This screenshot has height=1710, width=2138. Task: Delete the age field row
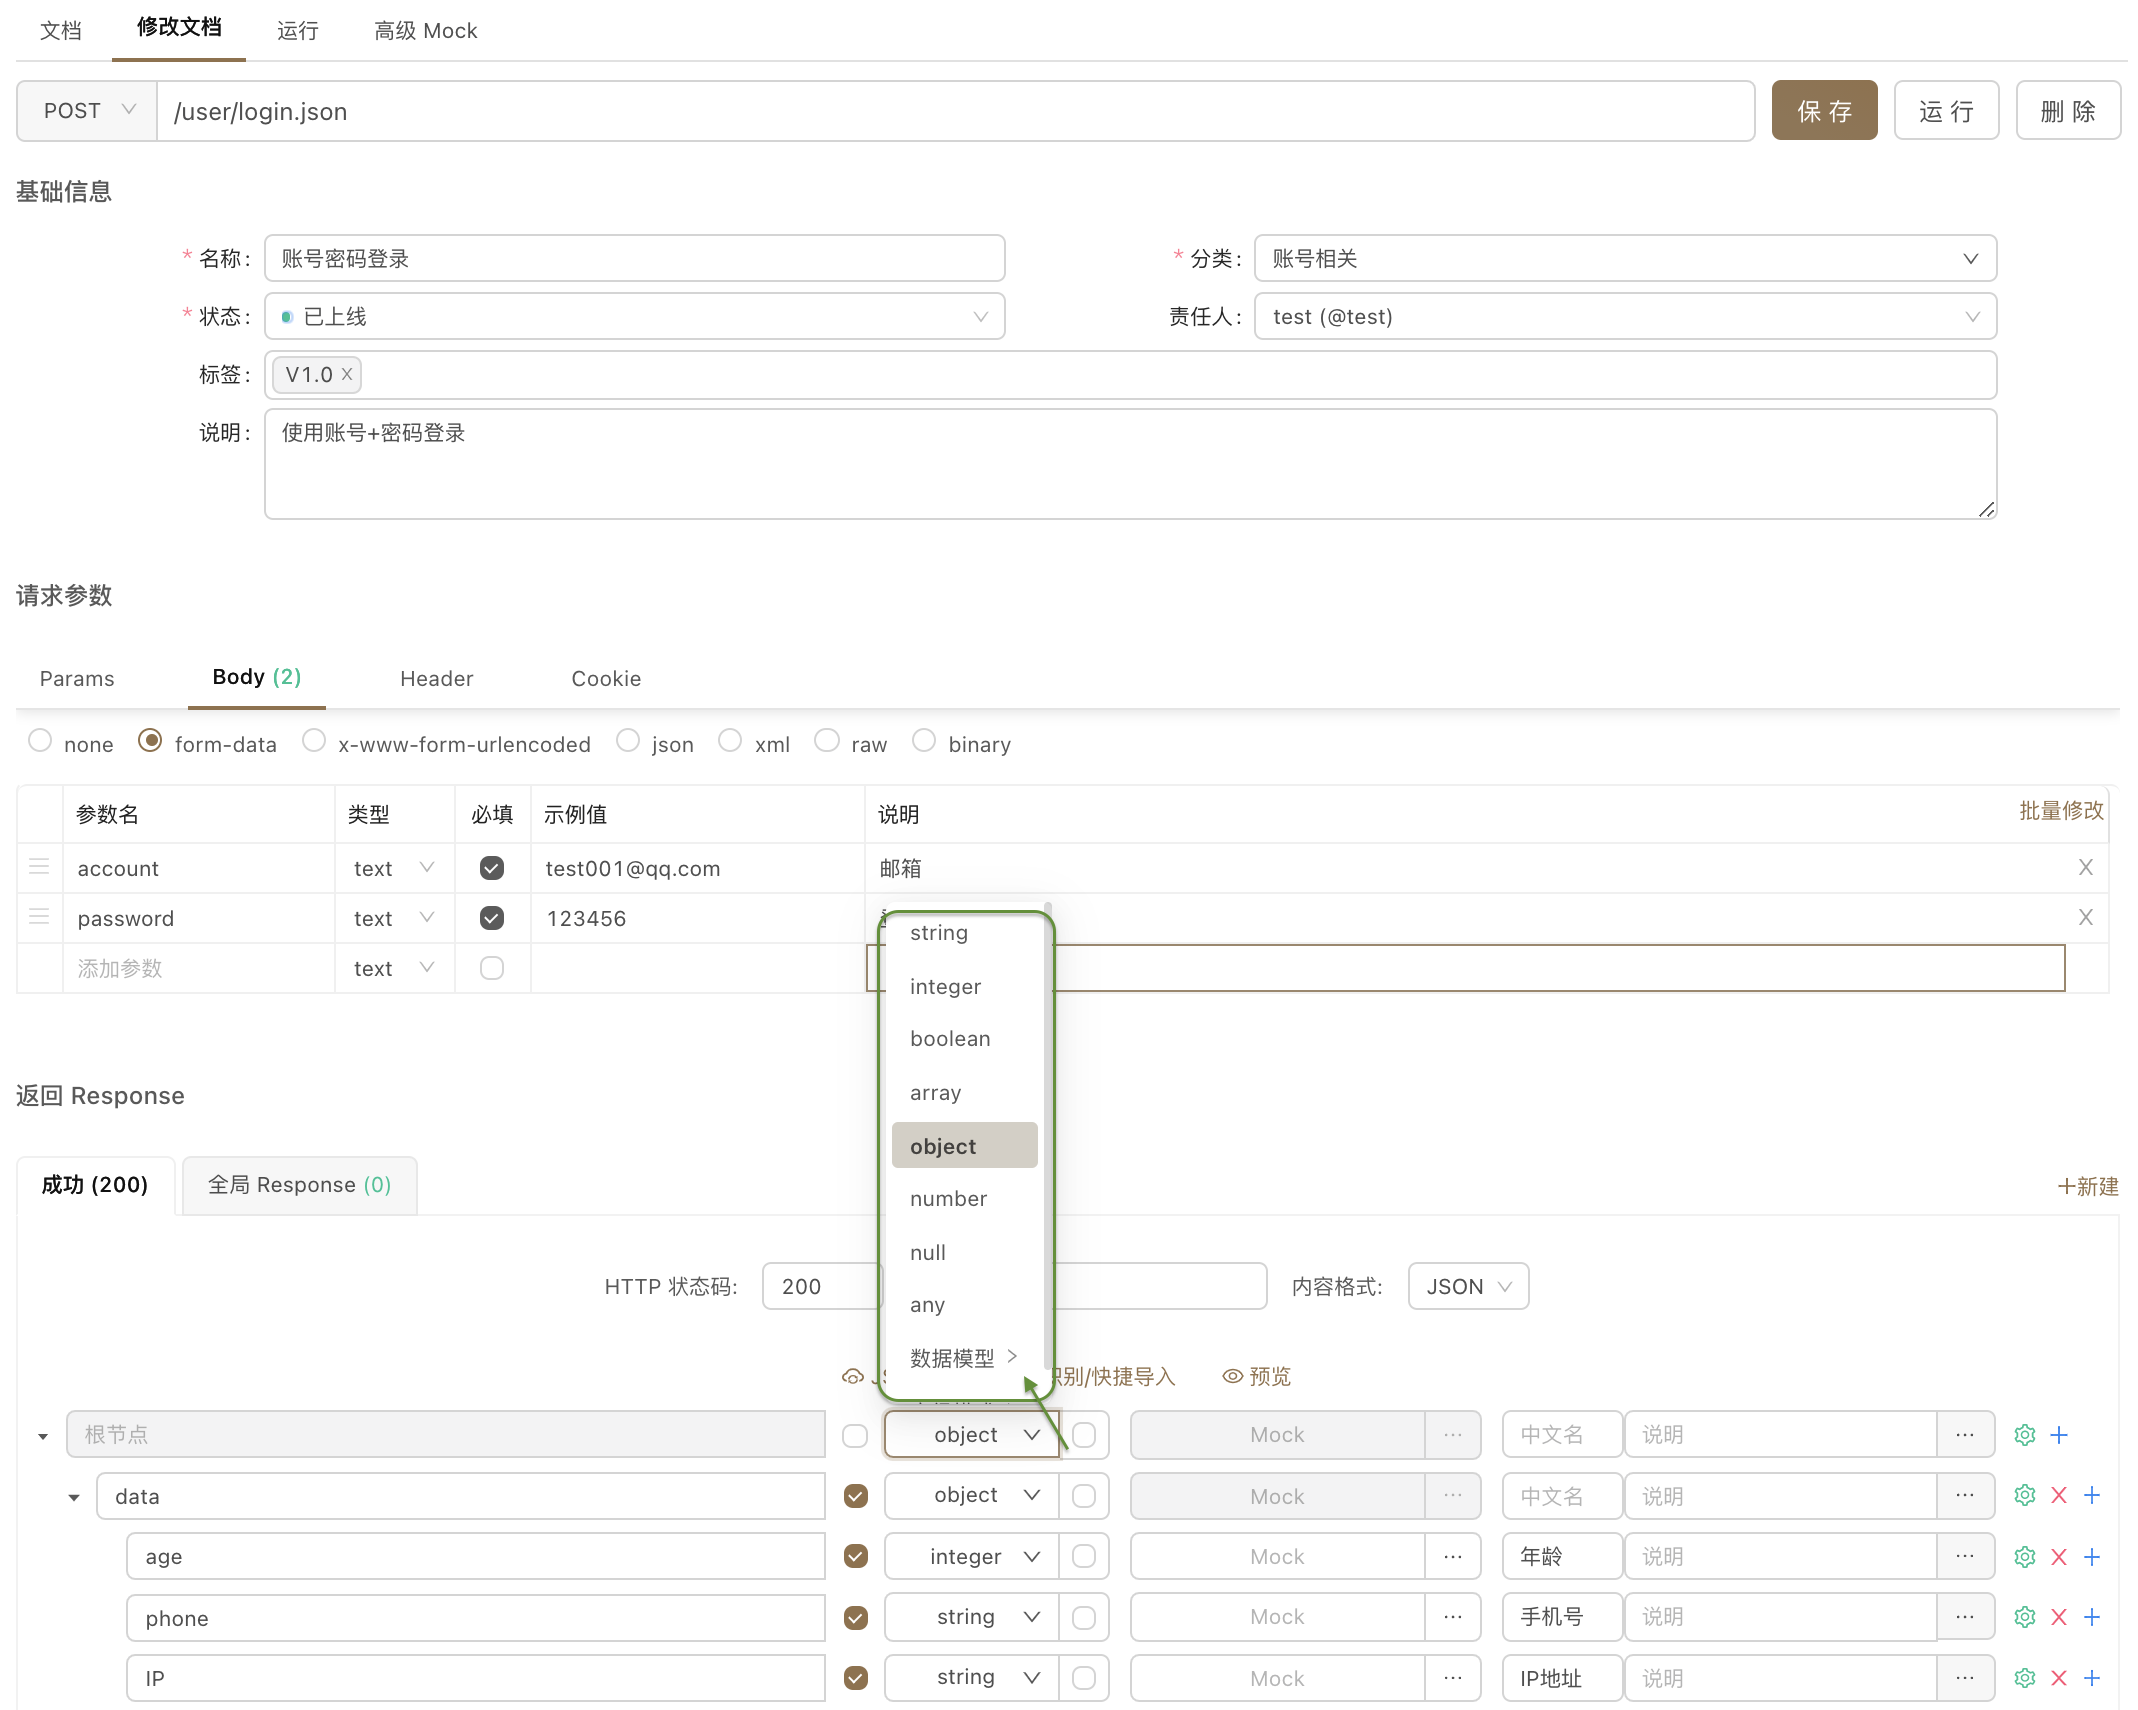[x=2058, y=1557]
